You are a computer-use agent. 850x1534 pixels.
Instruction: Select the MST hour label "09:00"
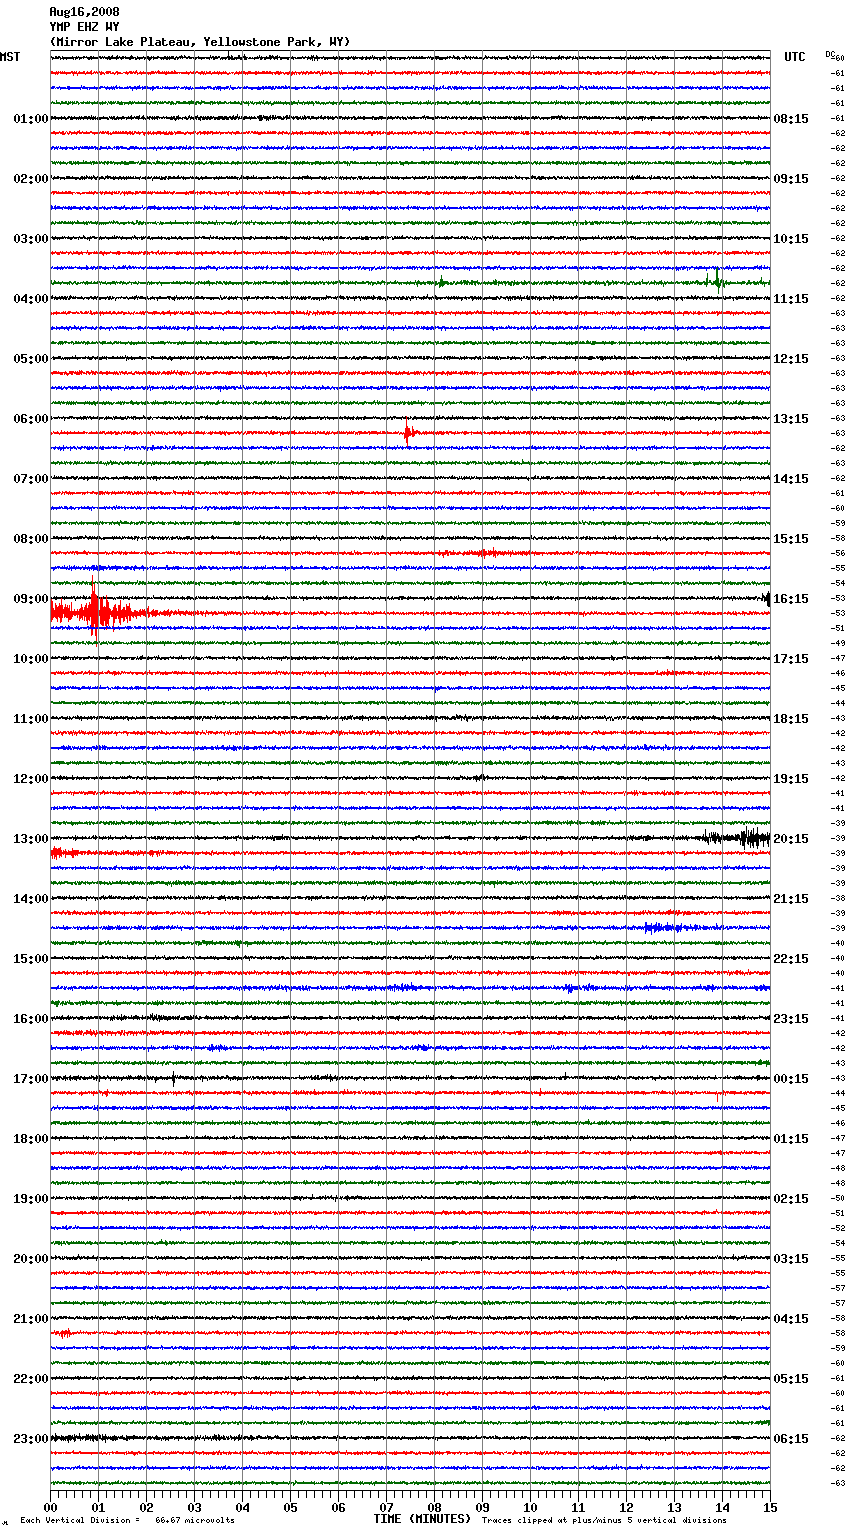pyautogui.click(x=30, y=599)
